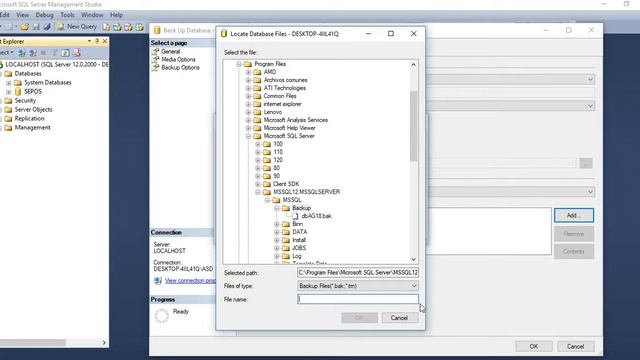Pin the Object Explorer panel with auto-hide icon

[x=97, y=41]
